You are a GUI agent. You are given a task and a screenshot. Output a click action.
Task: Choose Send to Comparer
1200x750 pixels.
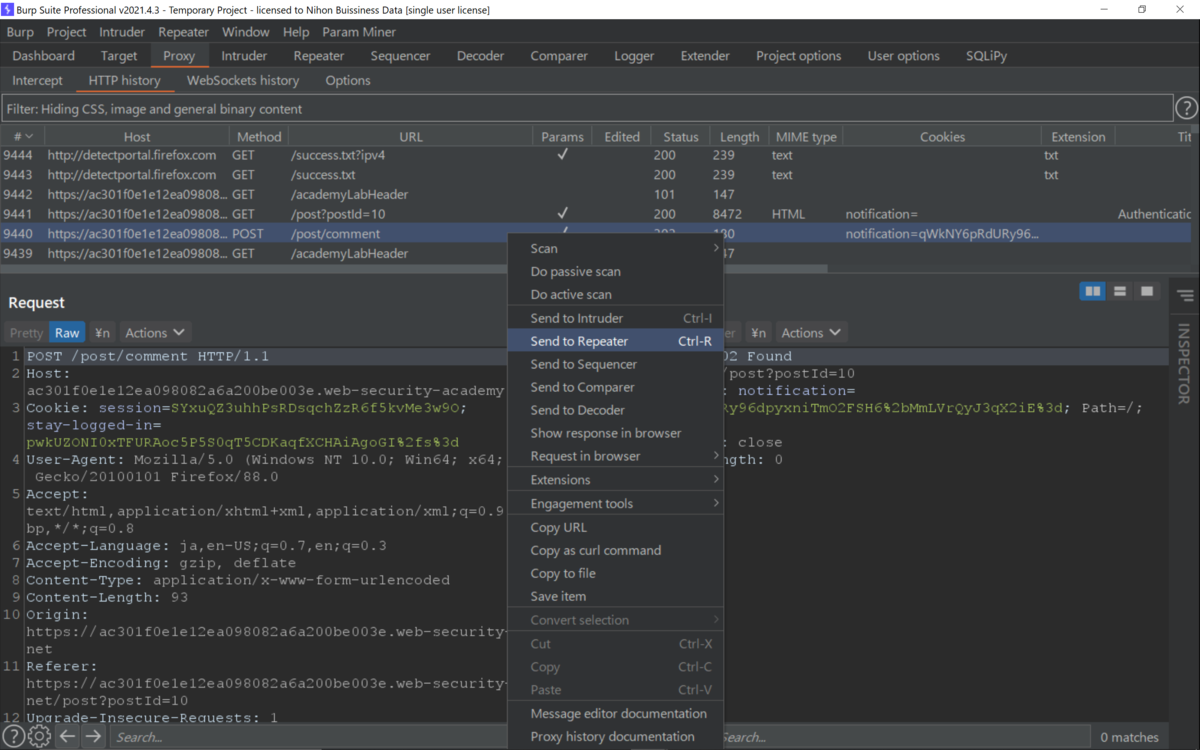[616, 387]
